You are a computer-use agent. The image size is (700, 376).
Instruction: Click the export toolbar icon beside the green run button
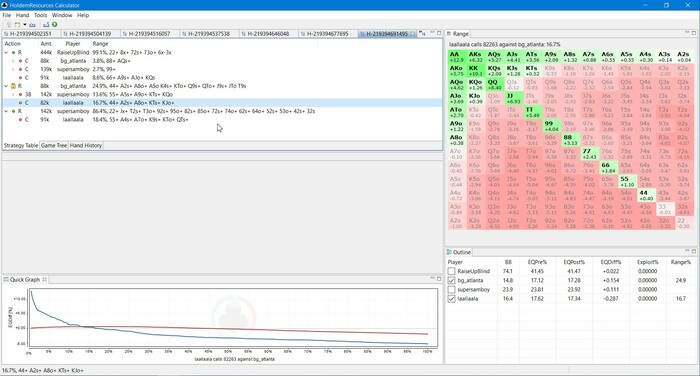(x=46, y=25)
